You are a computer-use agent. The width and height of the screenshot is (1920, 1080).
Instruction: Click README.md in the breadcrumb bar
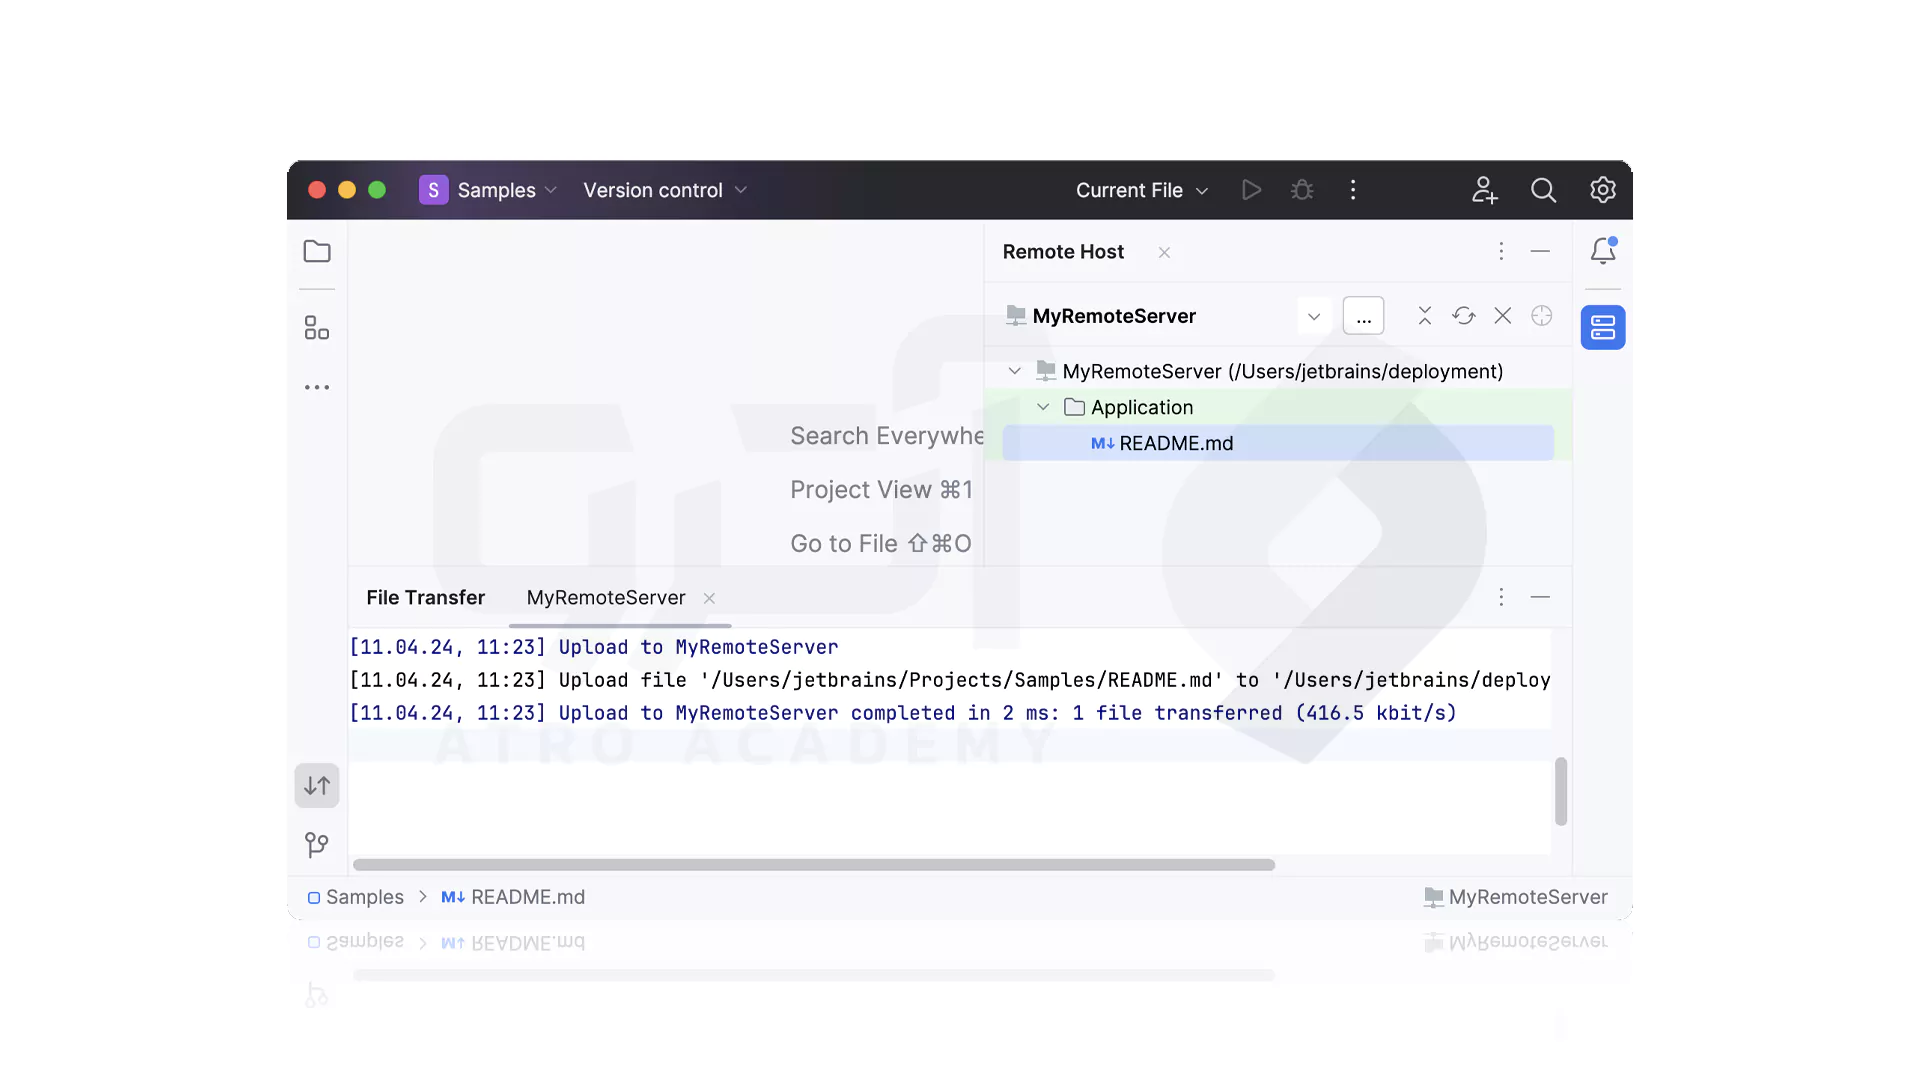(x=513, y=897)
